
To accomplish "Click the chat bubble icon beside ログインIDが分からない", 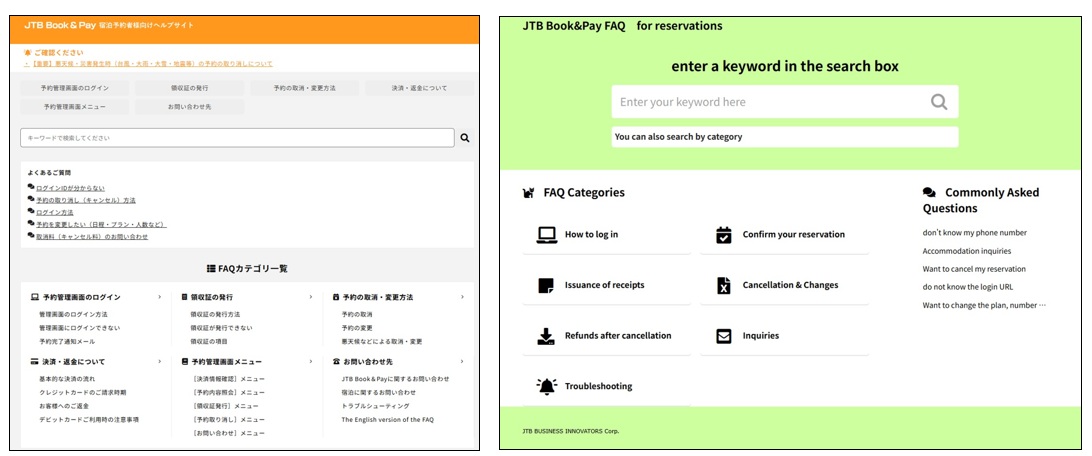I will click(x=31, y=187).
